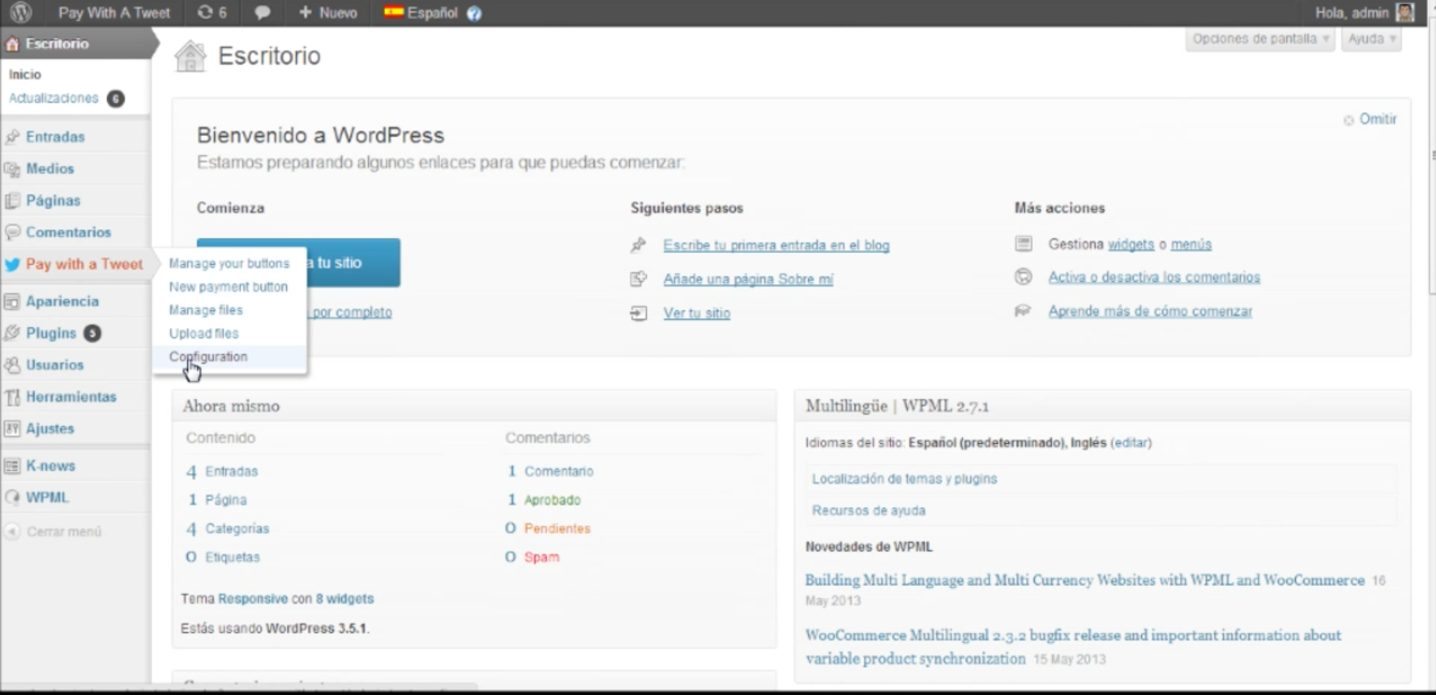
Task: Open the Pay With A Tweet site menu
Action: pos(114,13)
